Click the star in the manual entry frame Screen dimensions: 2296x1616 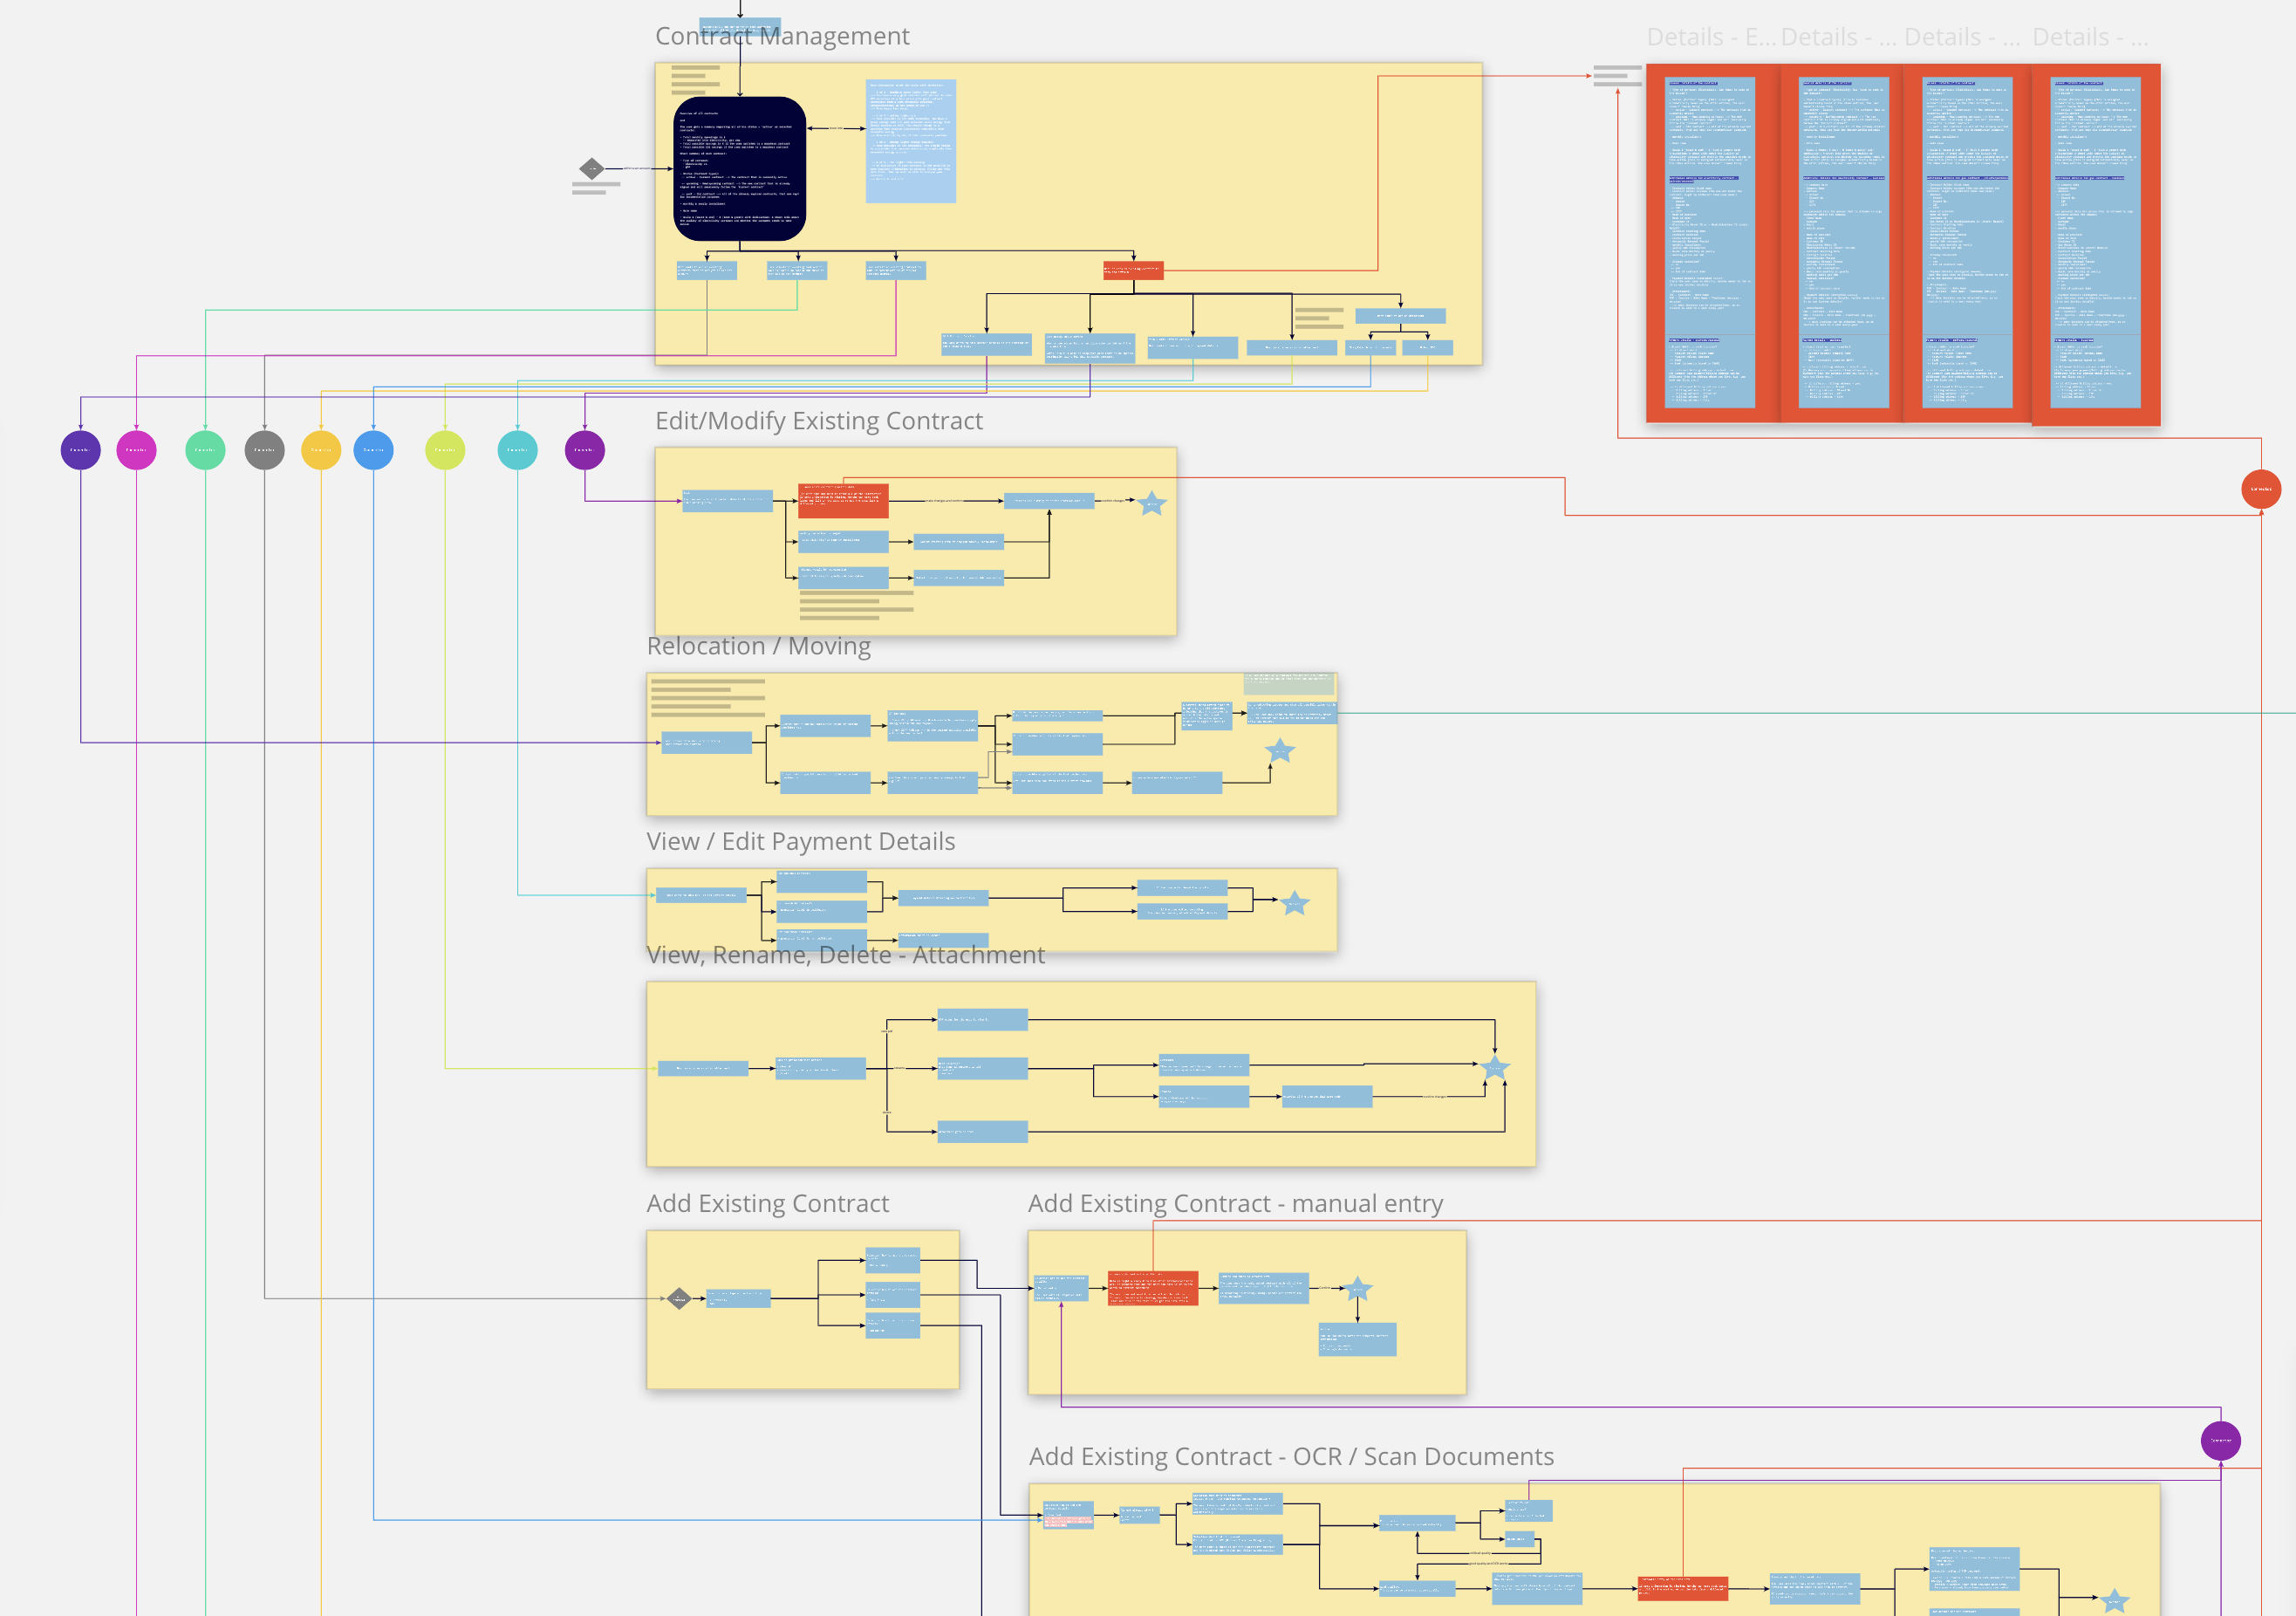pyautogui.click(x=1357, y=1289)
